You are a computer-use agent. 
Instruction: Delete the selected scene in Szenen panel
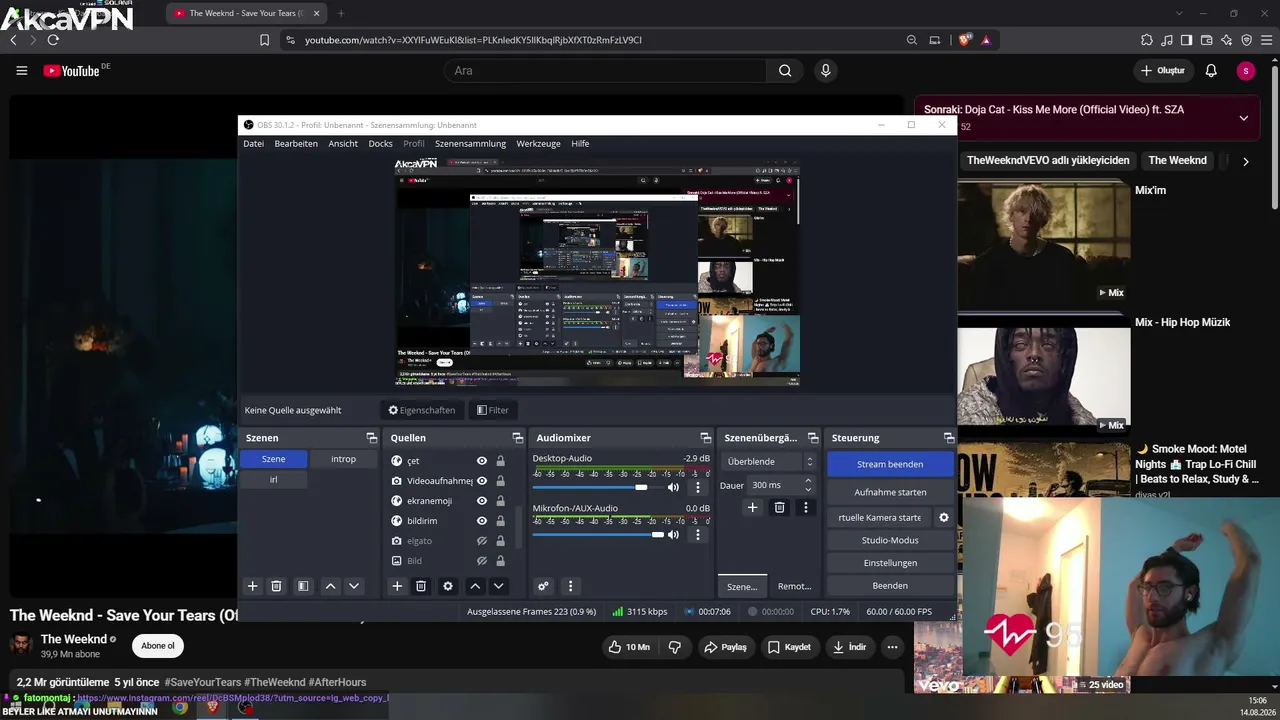pyautogui.click(x=277, y=586)
